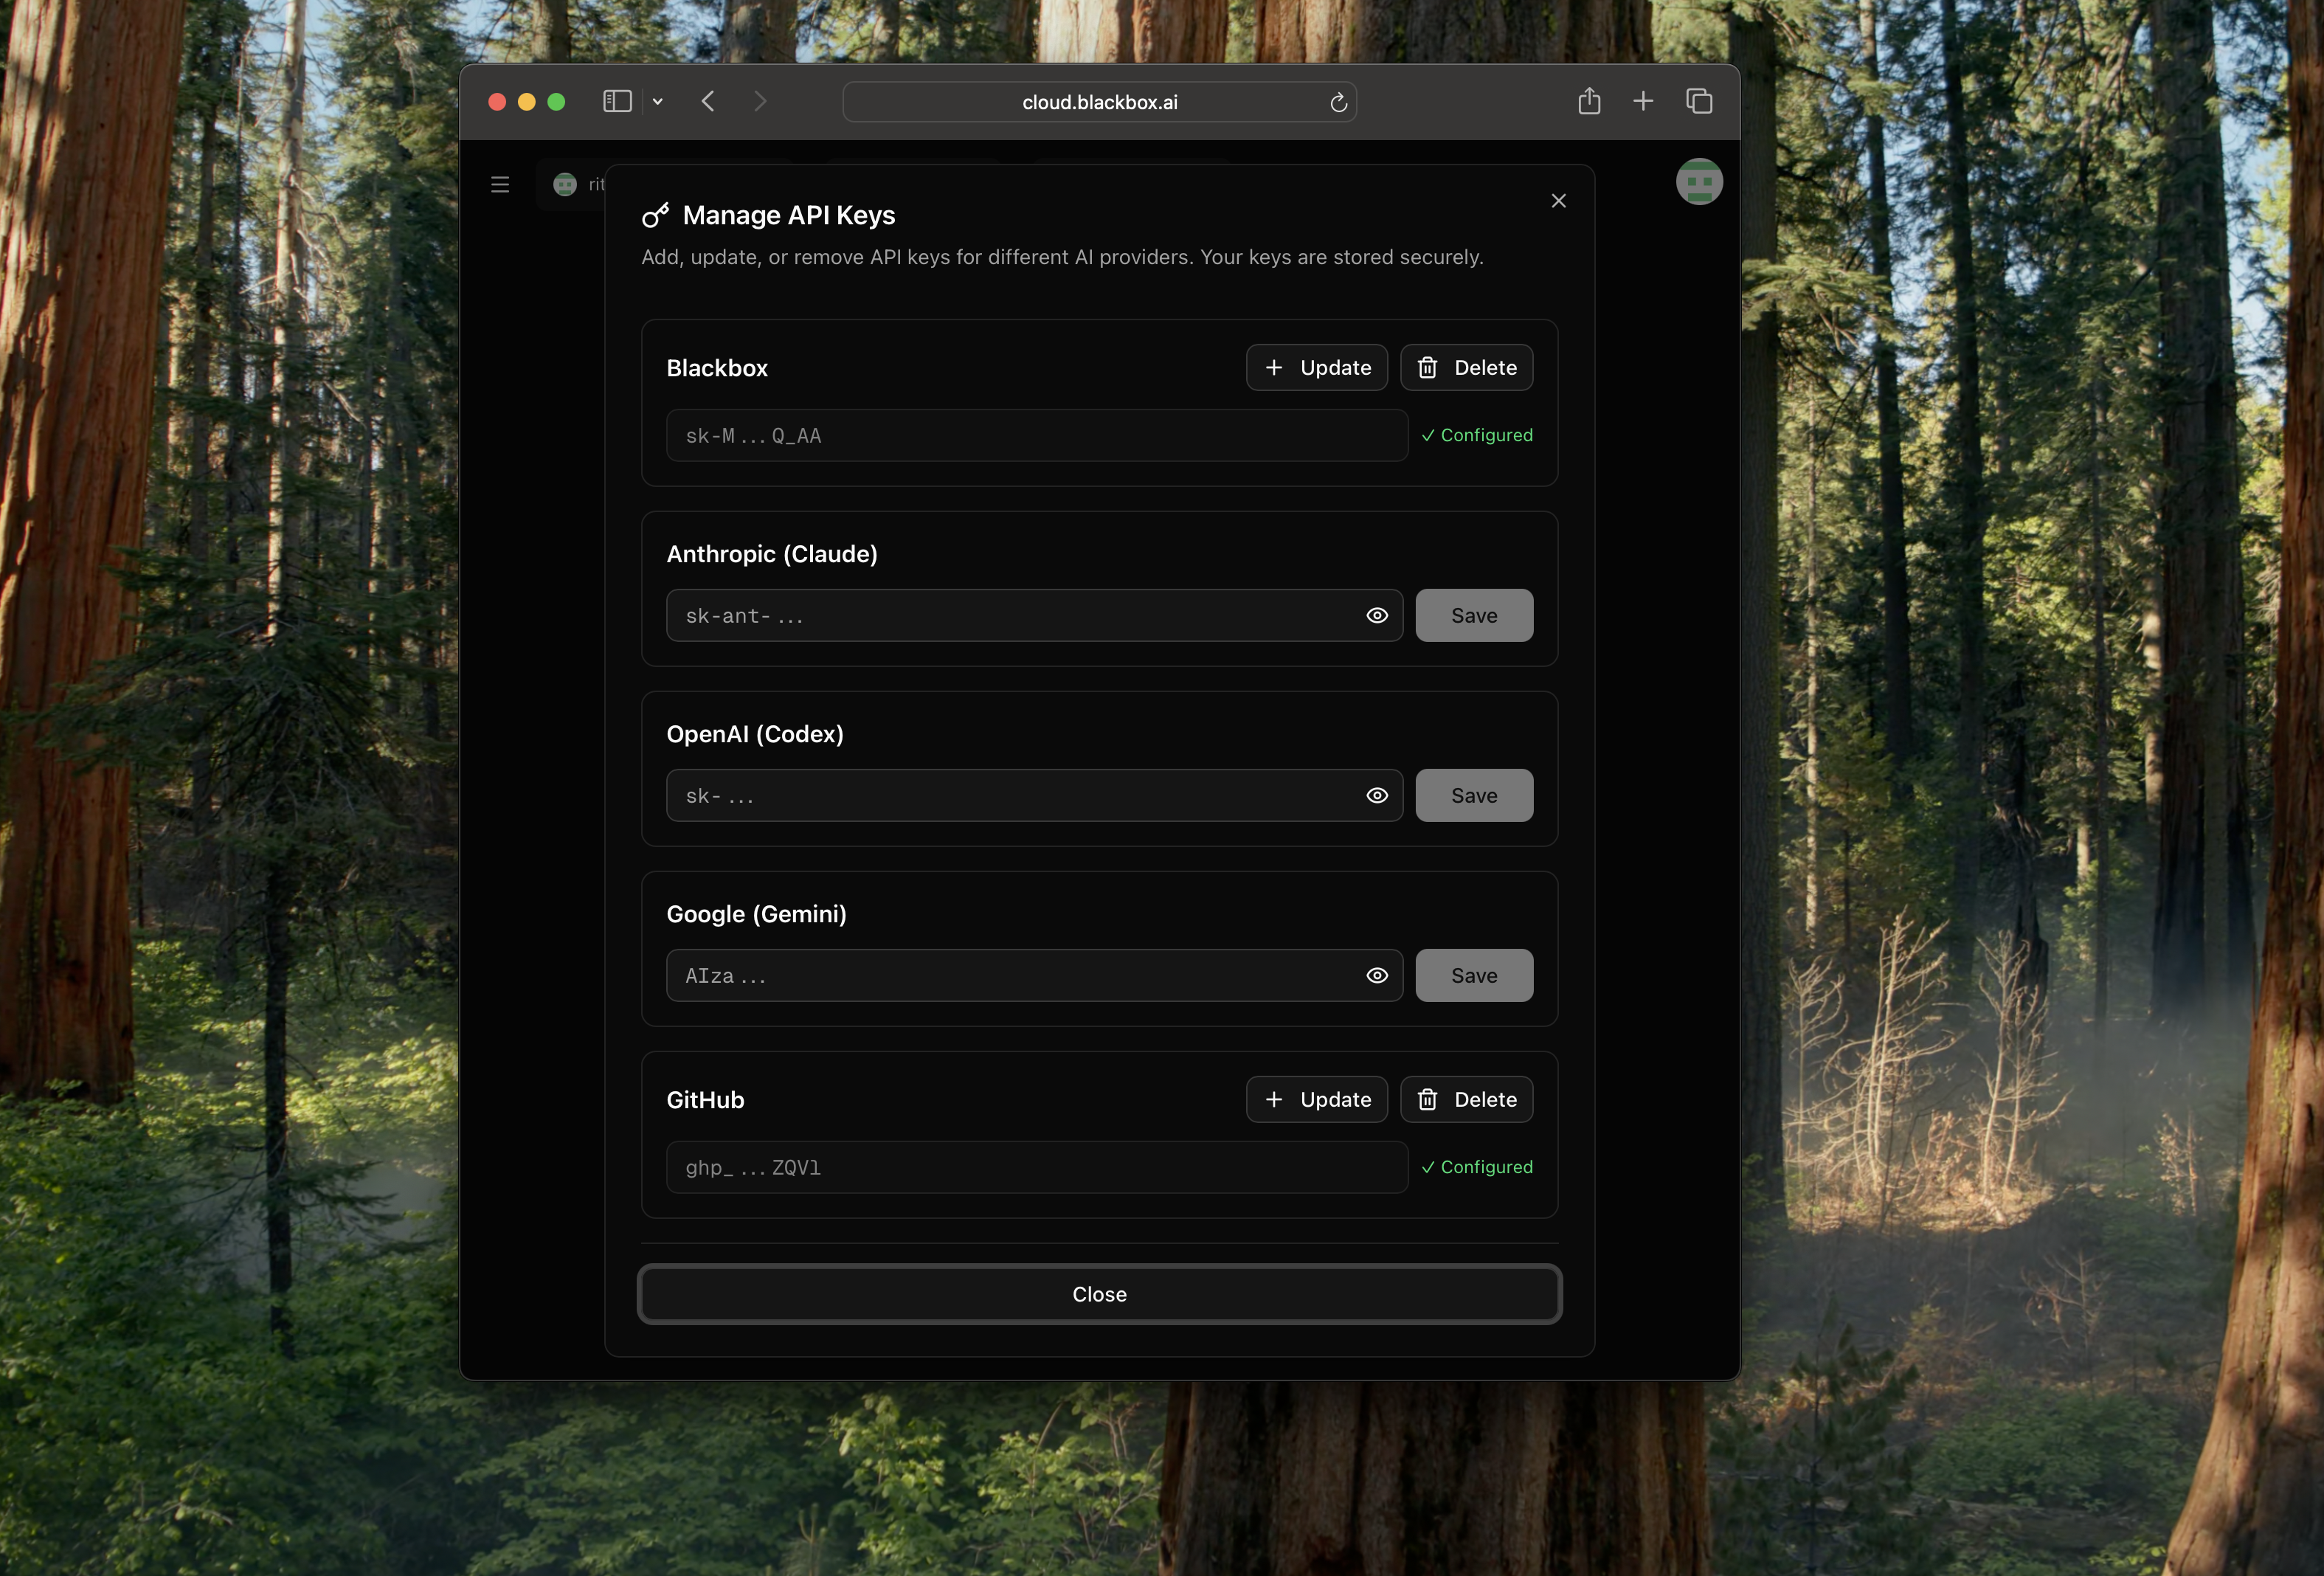Delete the GitHub token
The image size is (2324, 1576).
click(x=1466, y=1100)
